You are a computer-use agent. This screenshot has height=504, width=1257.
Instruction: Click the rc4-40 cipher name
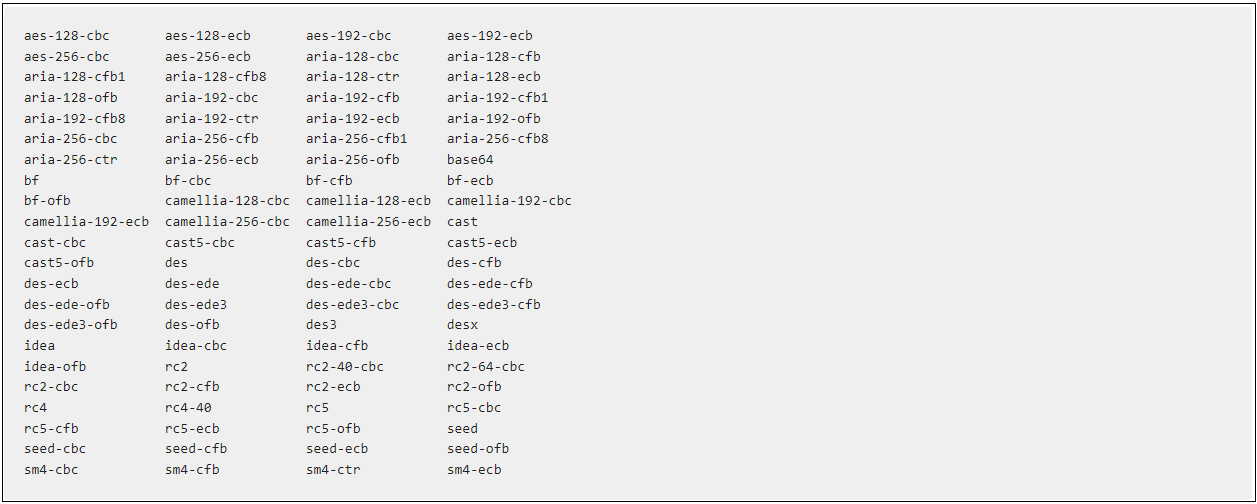[x=189, y=408]
